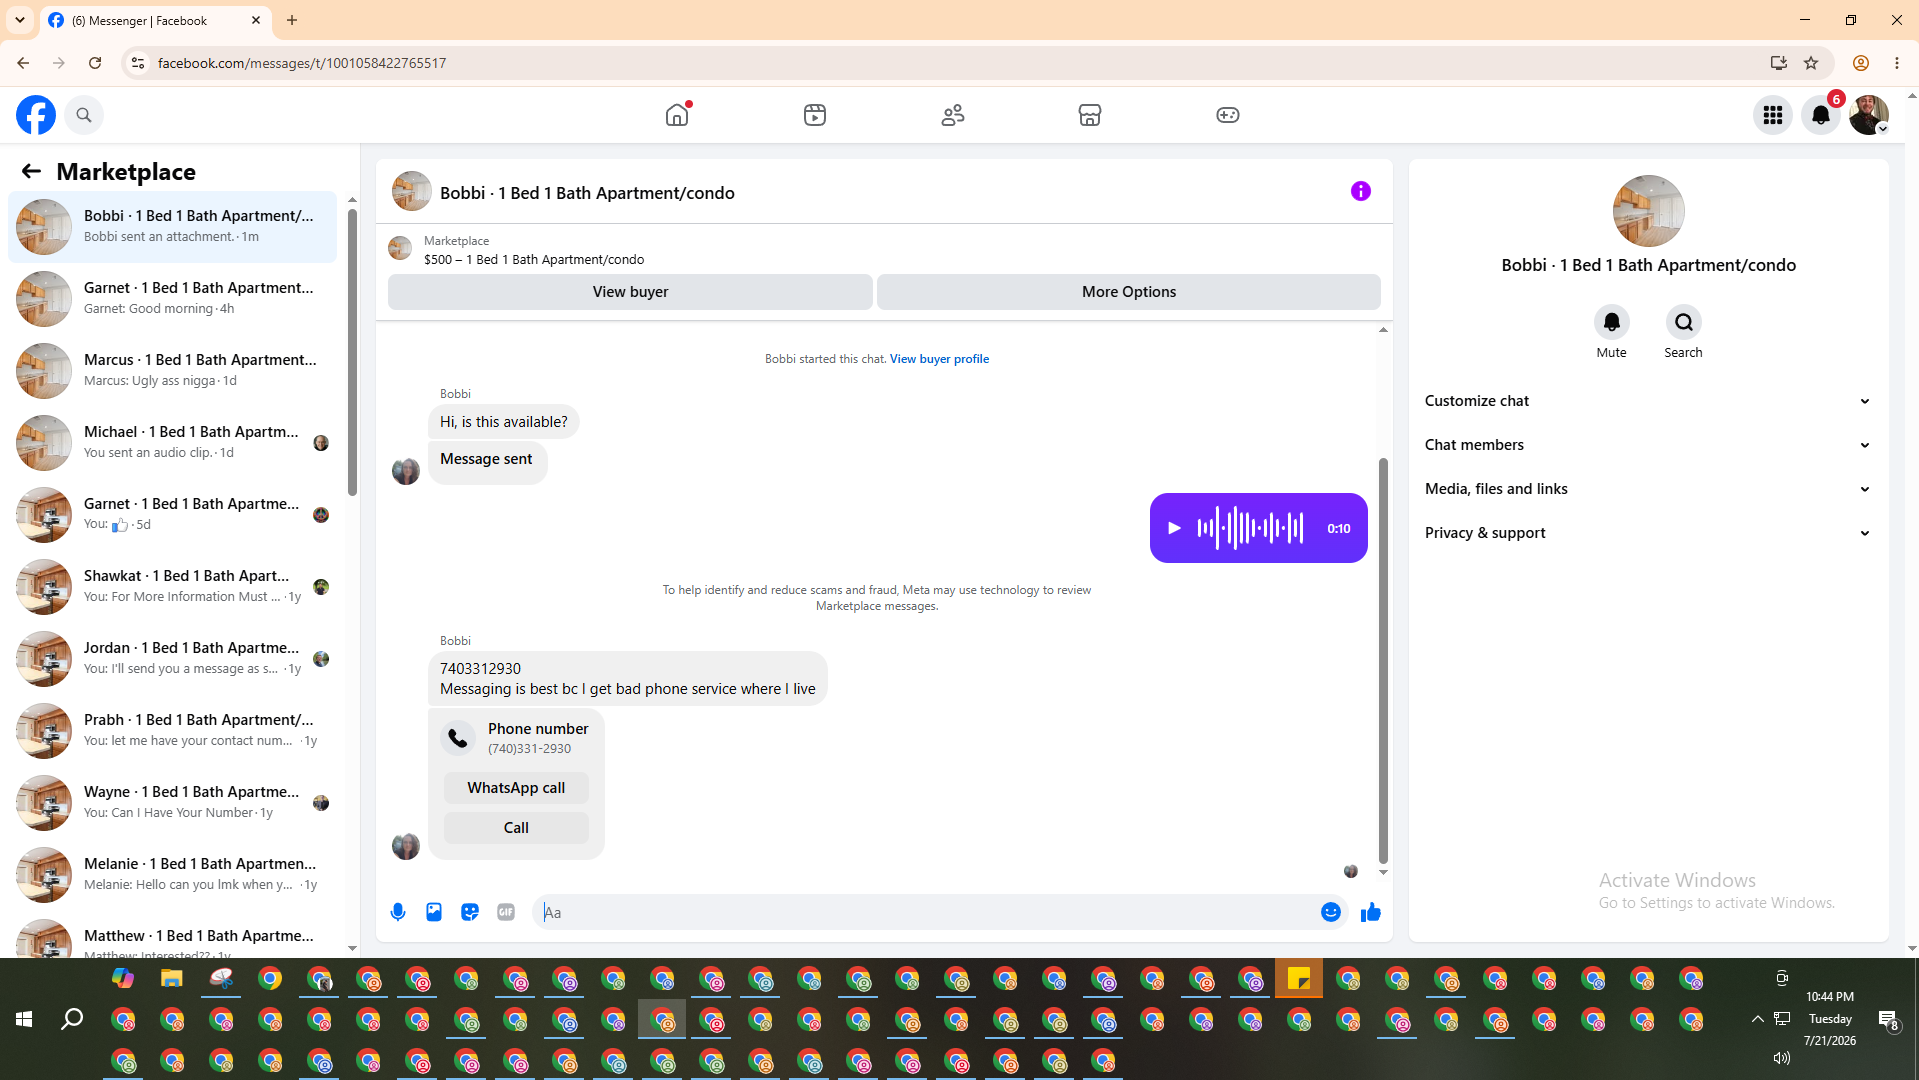
Task: Open the Windows notification center
Action: [1888, 1019]
